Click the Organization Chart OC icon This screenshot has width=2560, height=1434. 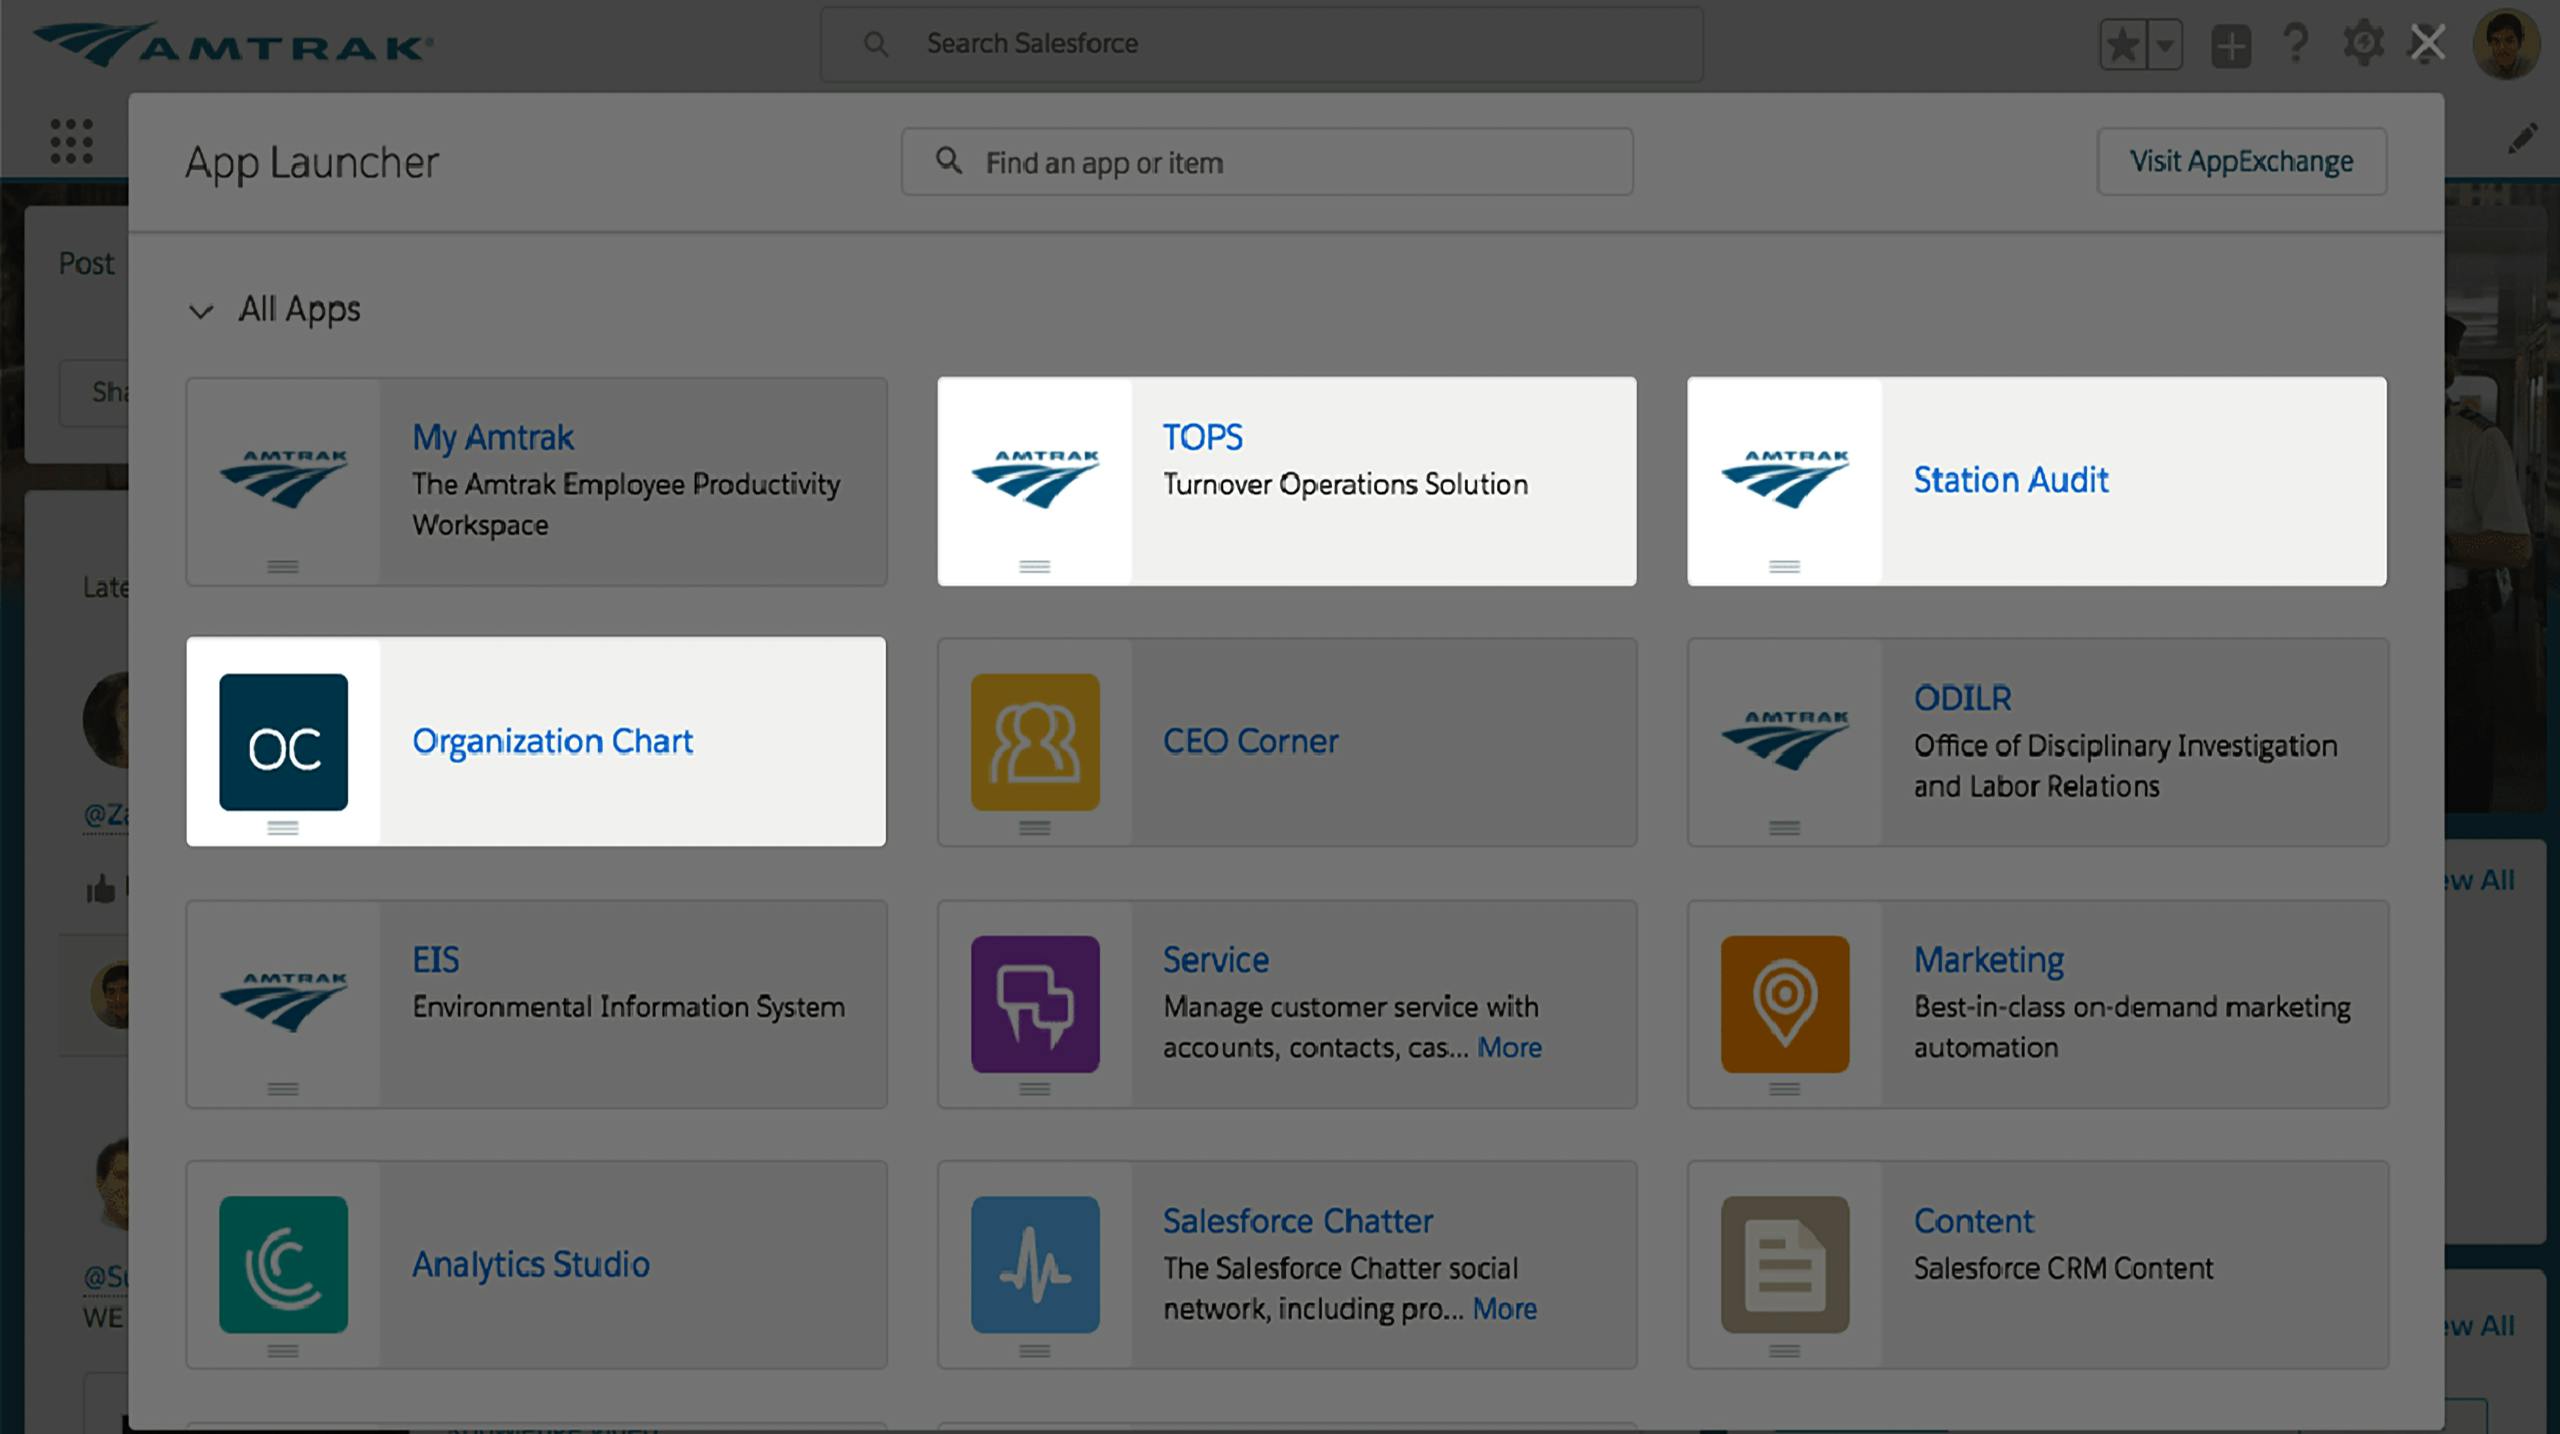283,741
